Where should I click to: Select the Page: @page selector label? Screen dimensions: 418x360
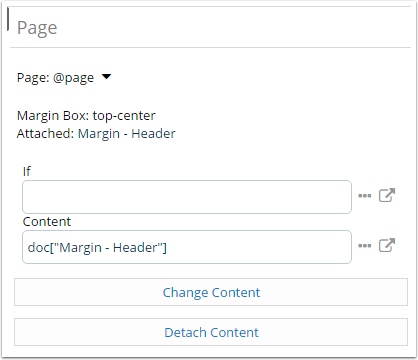coord(55,78)
